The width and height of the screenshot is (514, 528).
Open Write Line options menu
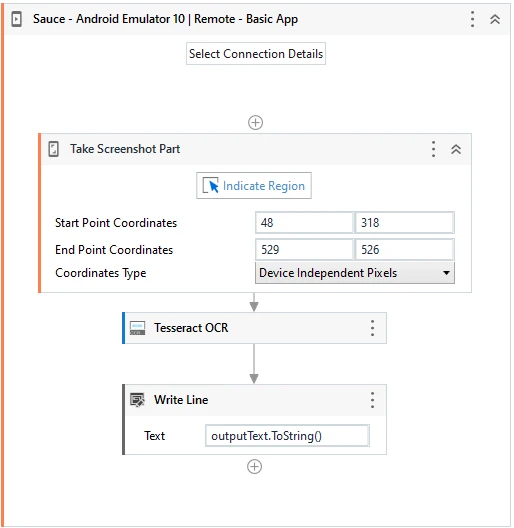[x=372, y=400]
